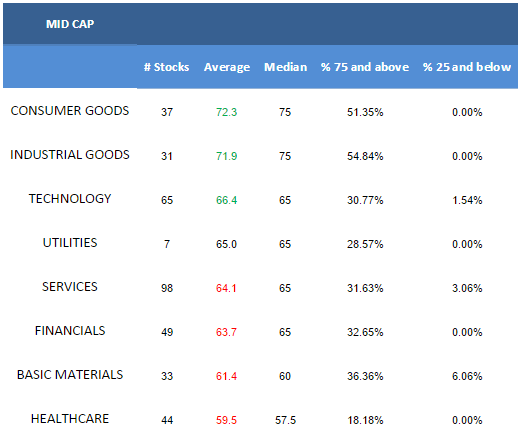Select the TECHNOLOGY row label

[70, 199]
